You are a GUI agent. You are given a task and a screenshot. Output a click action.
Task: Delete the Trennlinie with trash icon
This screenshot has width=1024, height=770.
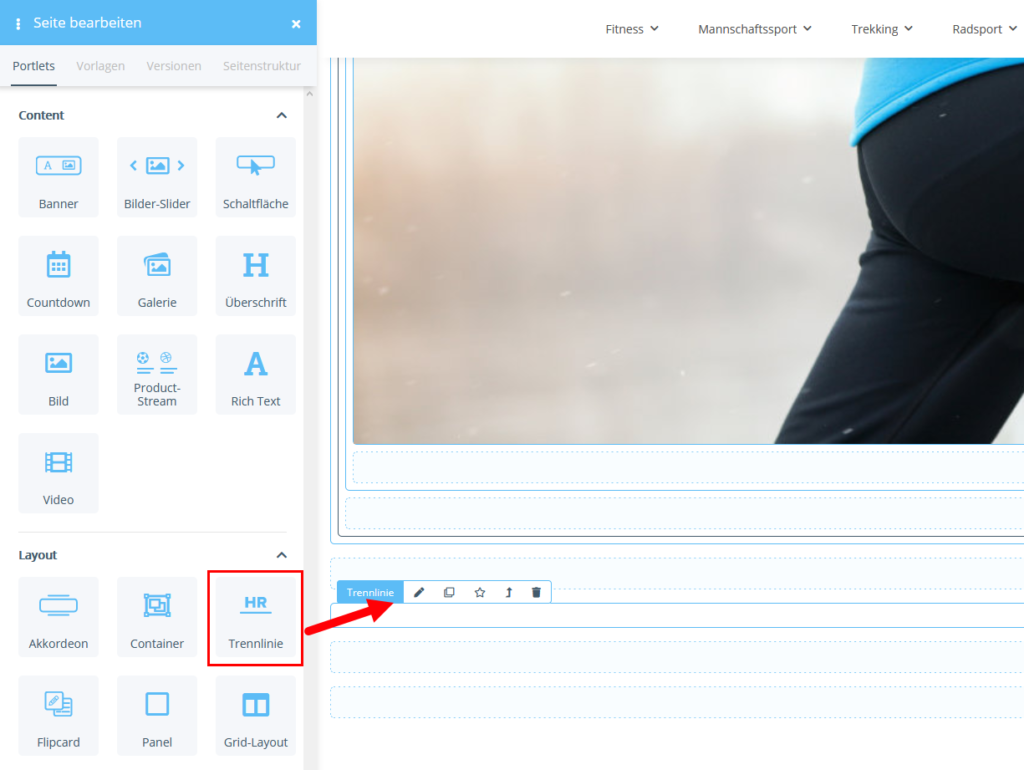(x=536, y=593)
